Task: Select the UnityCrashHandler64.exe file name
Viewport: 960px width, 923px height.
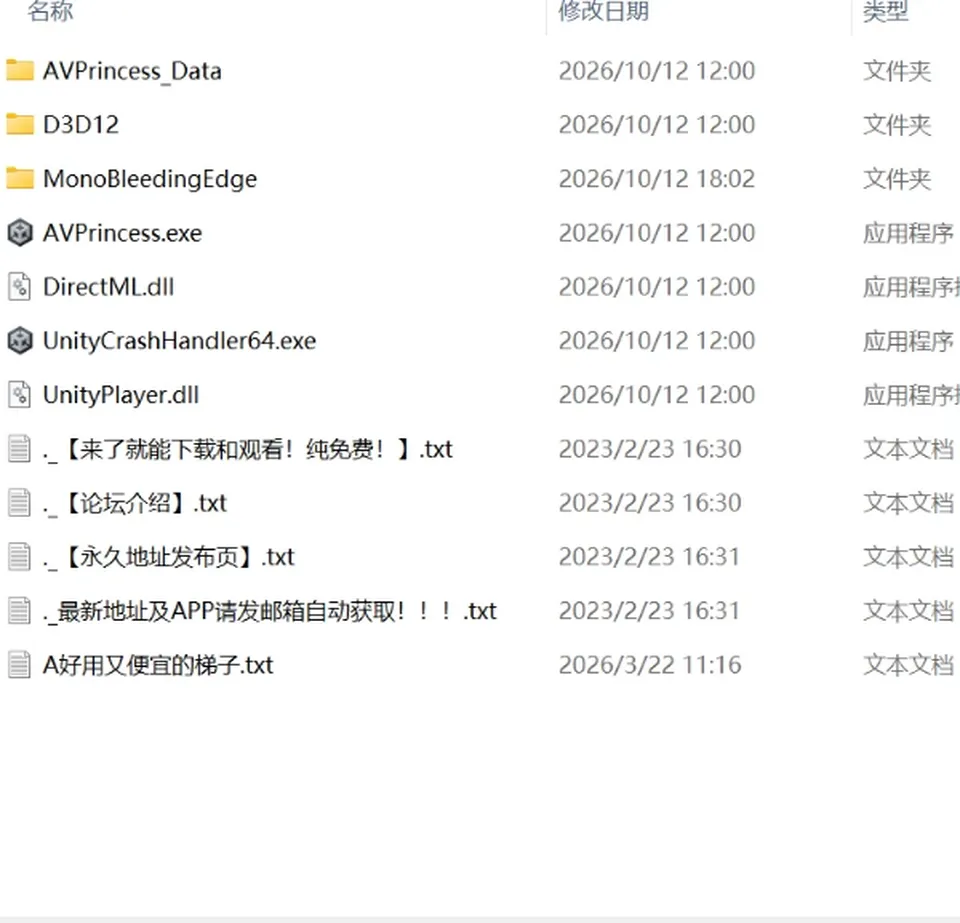Action: [x=179, y=341]
